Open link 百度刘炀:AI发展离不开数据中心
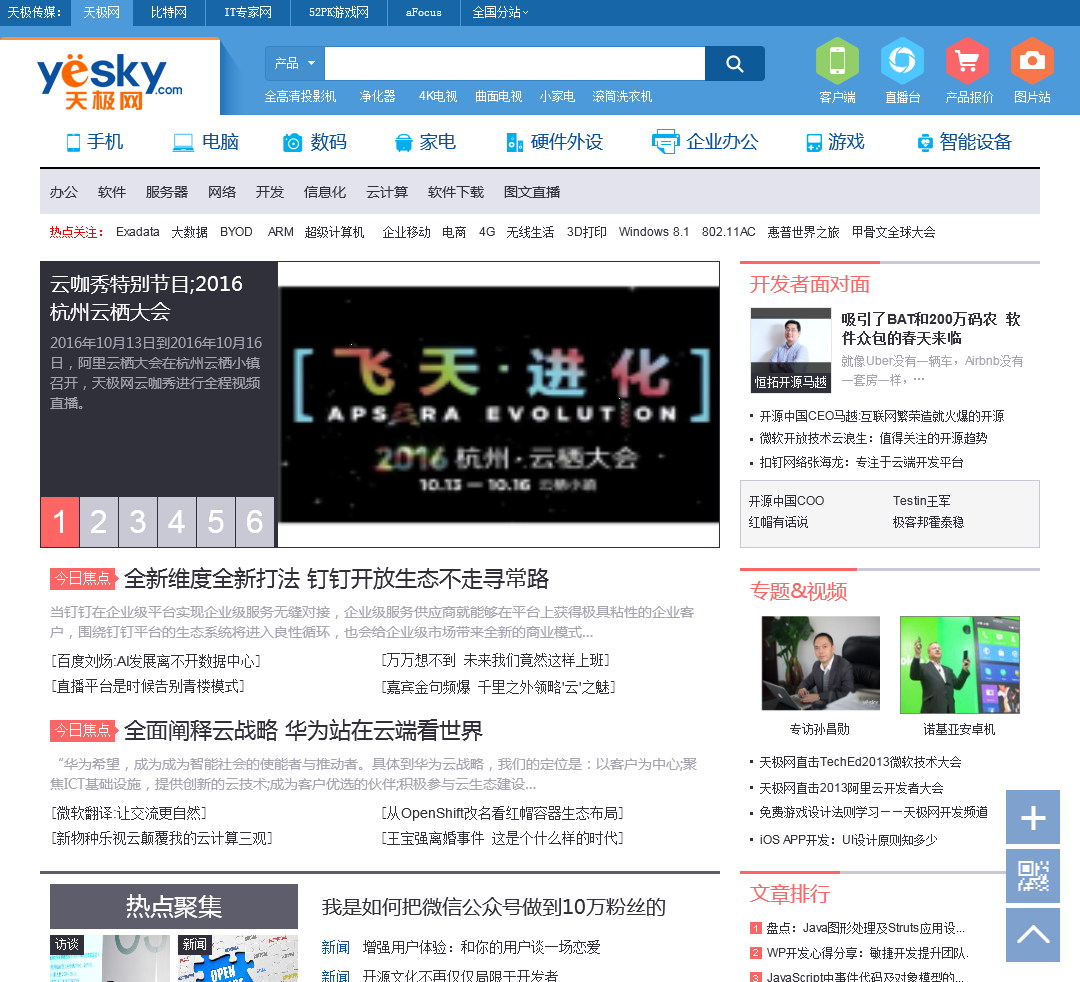 (x=156, y=661)
